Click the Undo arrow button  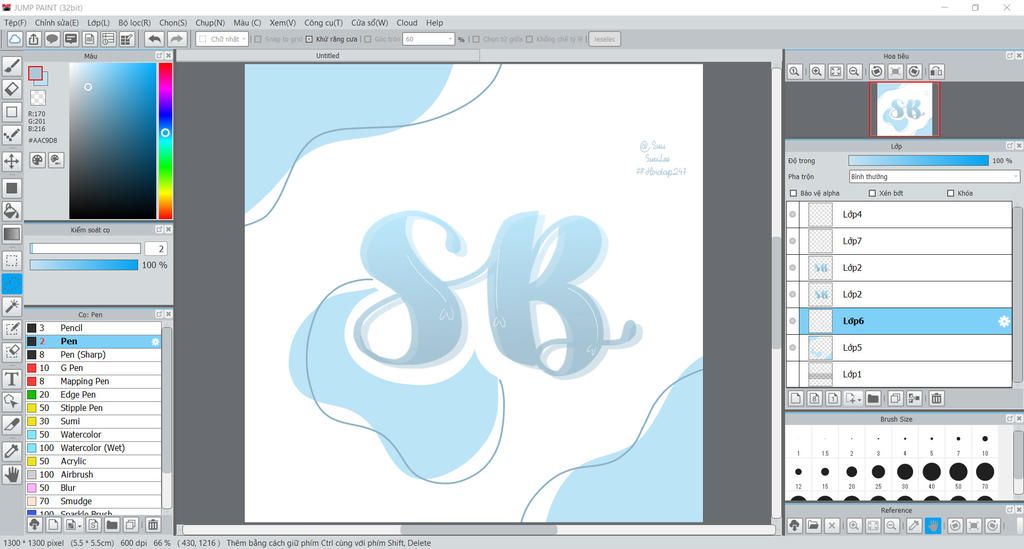(x=154, y=39)
